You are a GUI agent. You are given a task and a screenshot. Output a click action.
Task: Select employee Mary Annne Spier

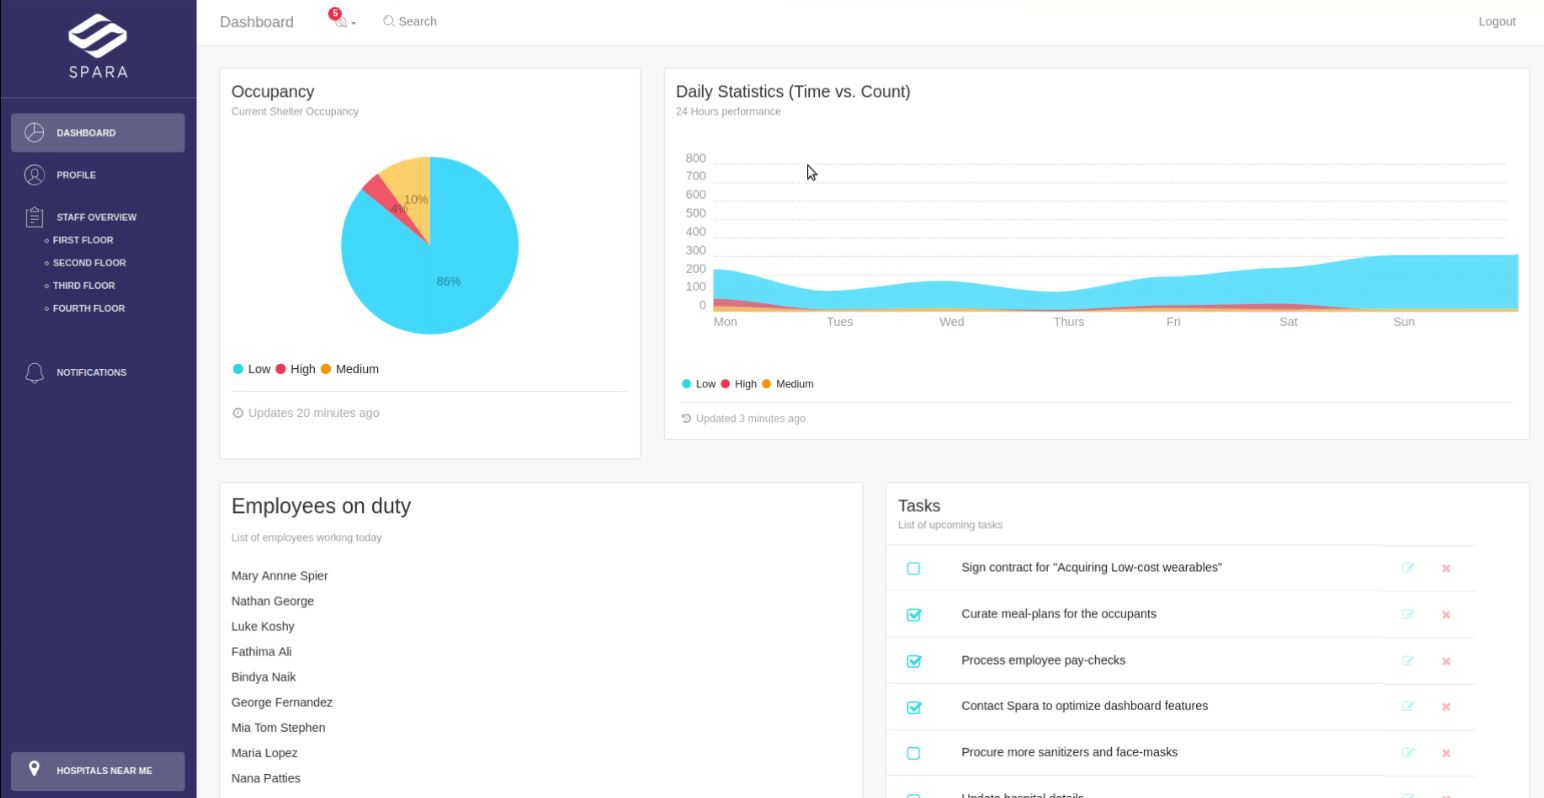(x=279, y=576)
